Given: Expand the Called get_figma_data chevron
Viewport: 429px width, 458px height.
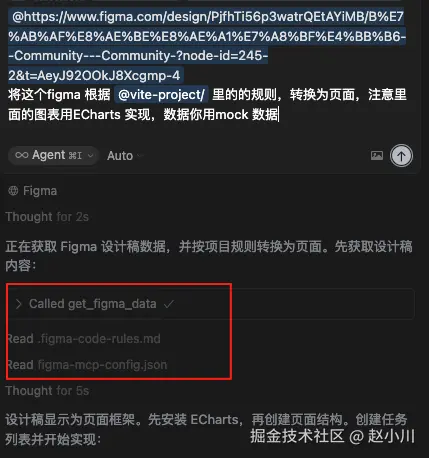Looking at the screenshot, I should point(19,304).
